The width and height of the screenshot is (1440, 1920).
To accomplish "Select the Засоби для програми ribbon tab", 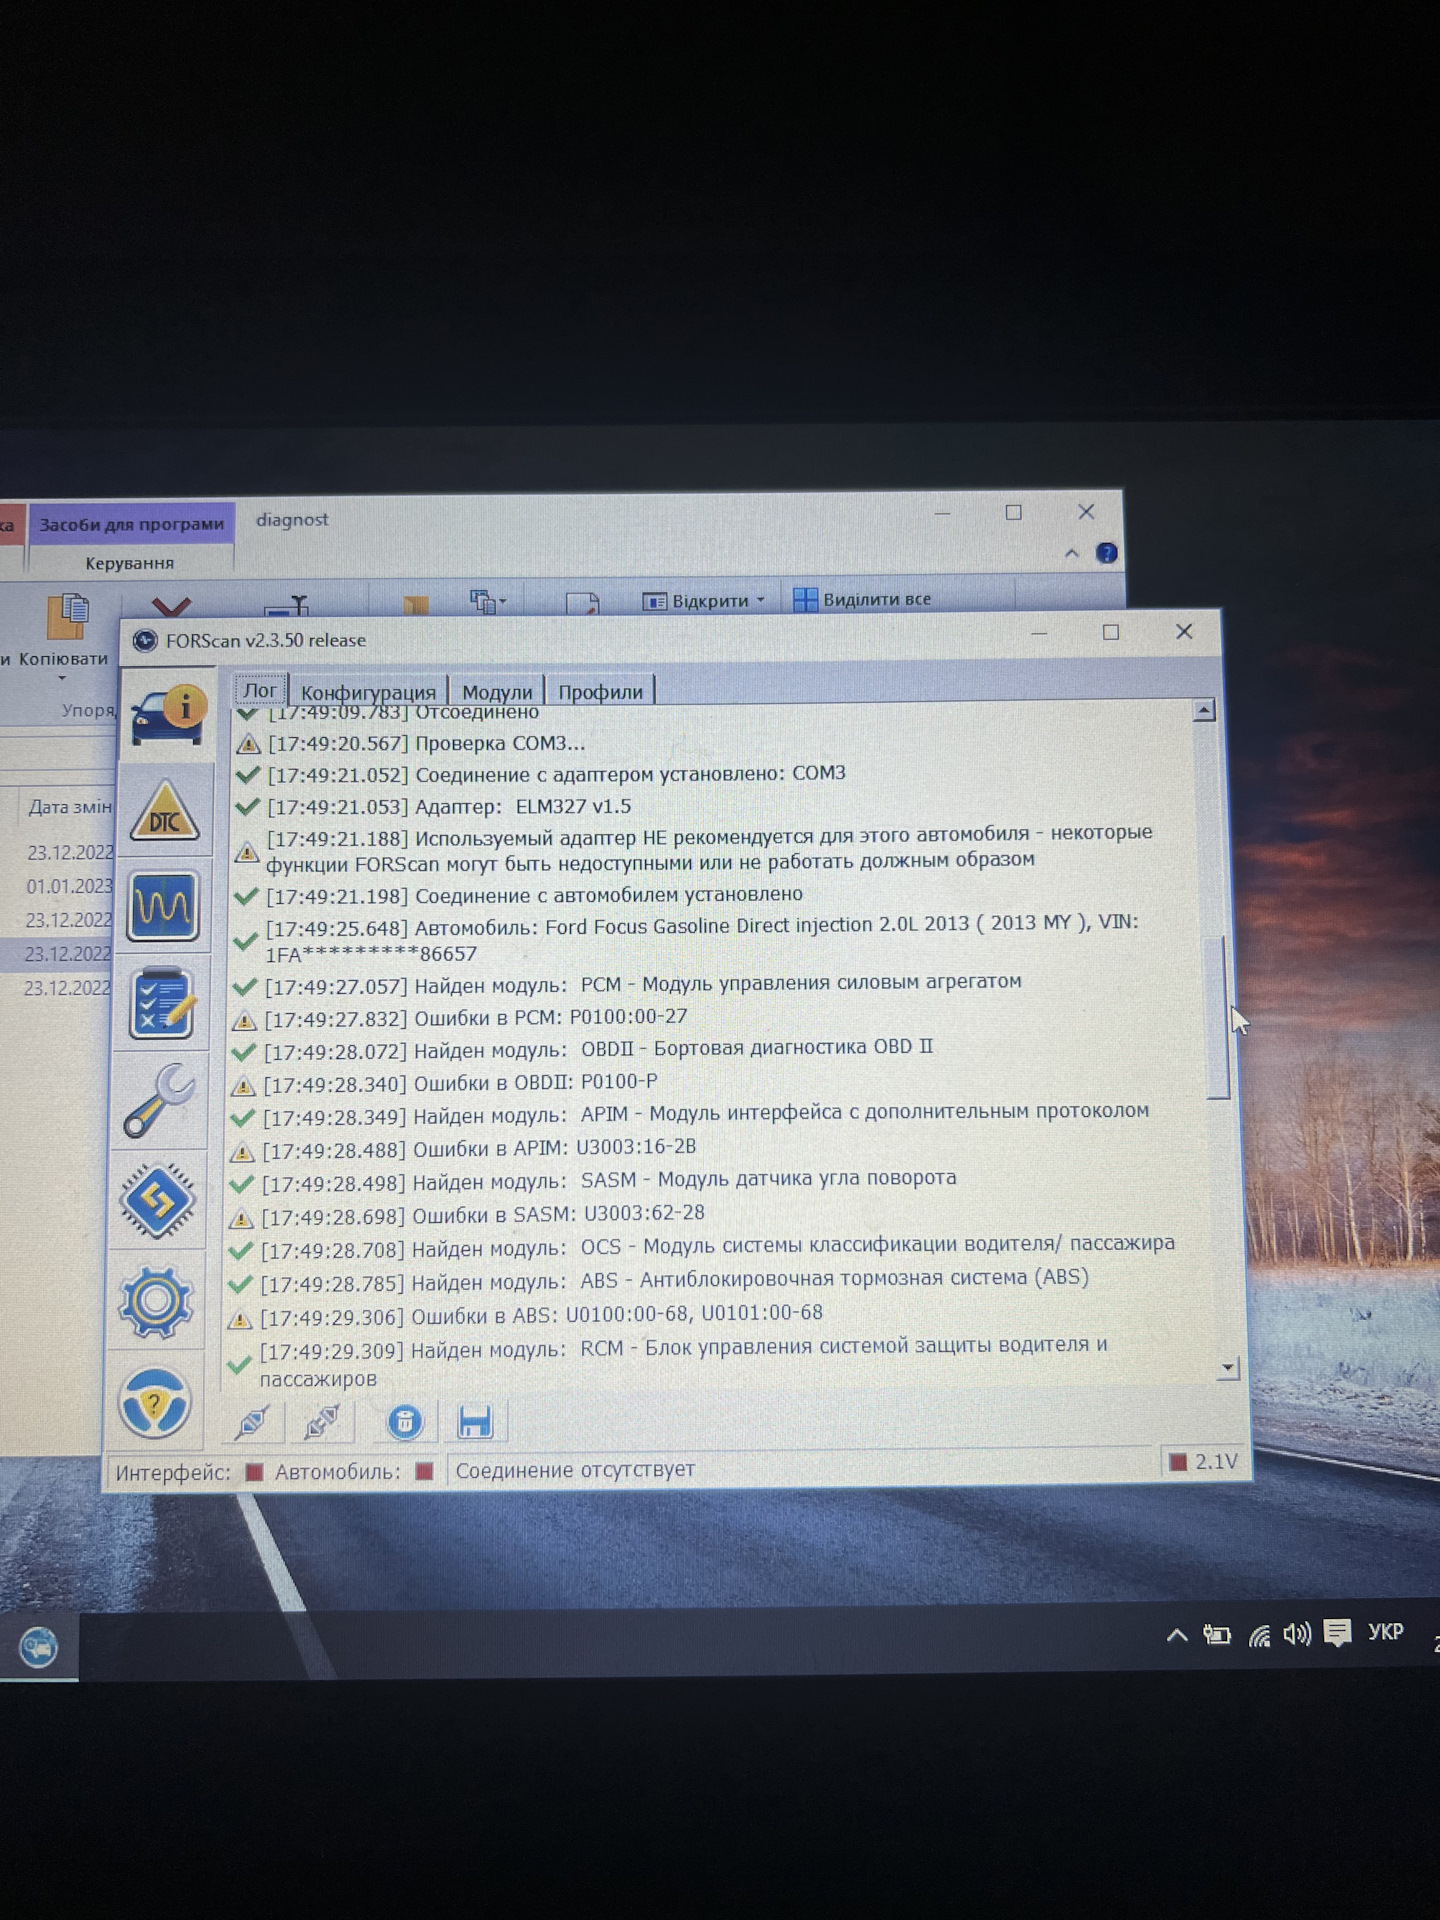I will [131, 524].
